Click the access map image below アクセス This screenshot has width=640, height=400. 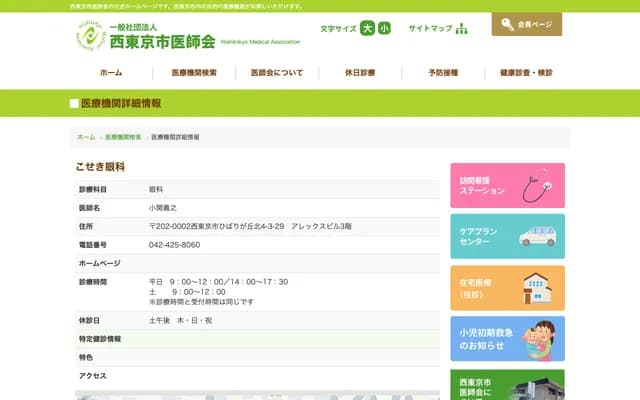(257, 395)
